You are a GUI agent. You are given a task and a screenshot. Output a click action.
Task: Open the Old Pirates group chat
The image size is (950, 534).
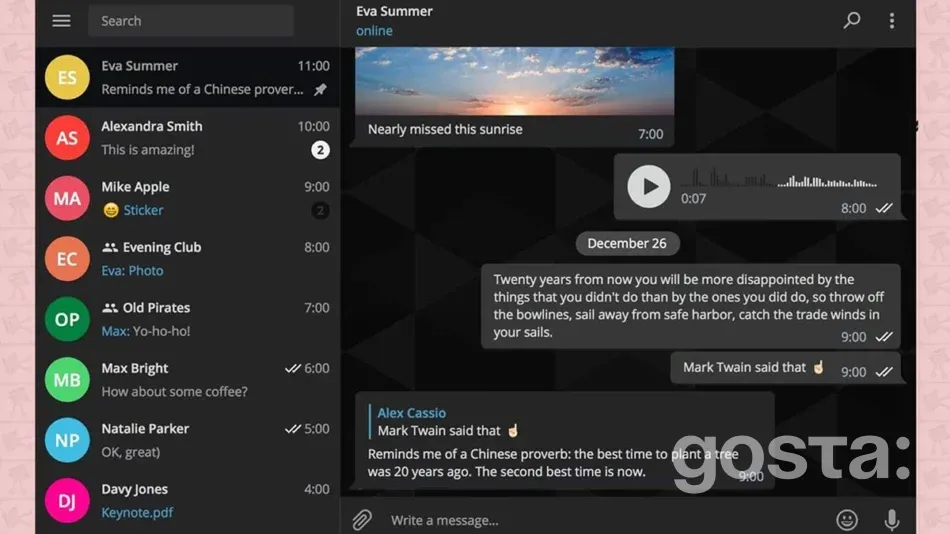tap(187, 319)
